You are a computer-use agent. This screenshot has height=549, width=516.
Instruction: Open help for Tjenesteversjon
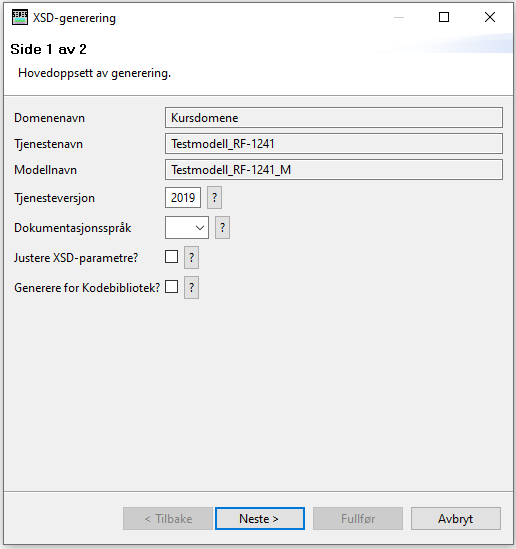click(215, 198)
